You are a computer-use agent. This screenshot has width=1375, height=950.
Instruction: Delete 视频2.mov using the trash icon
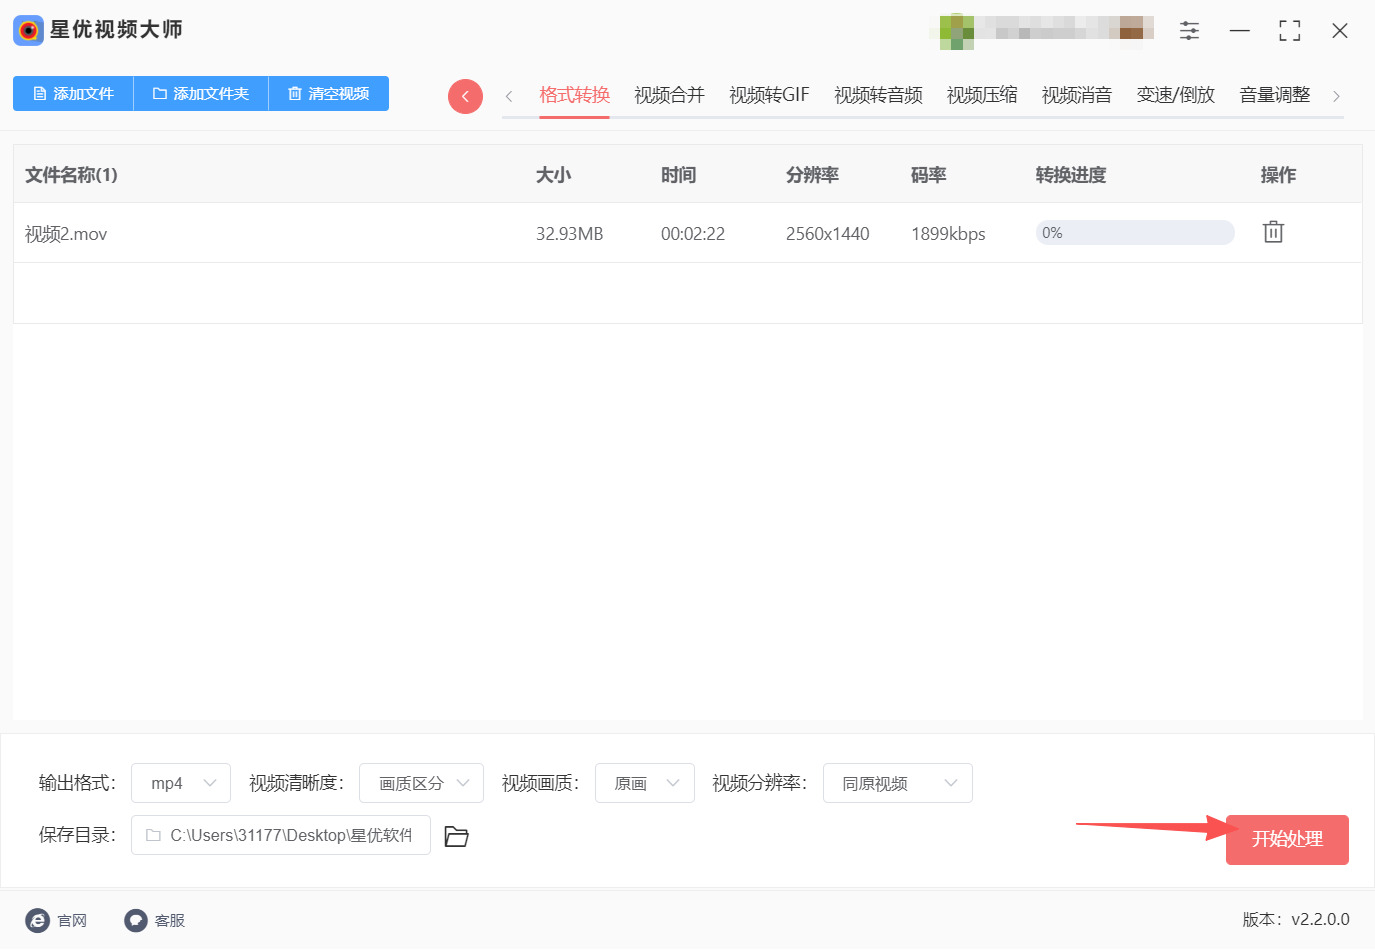point(1272,231)
